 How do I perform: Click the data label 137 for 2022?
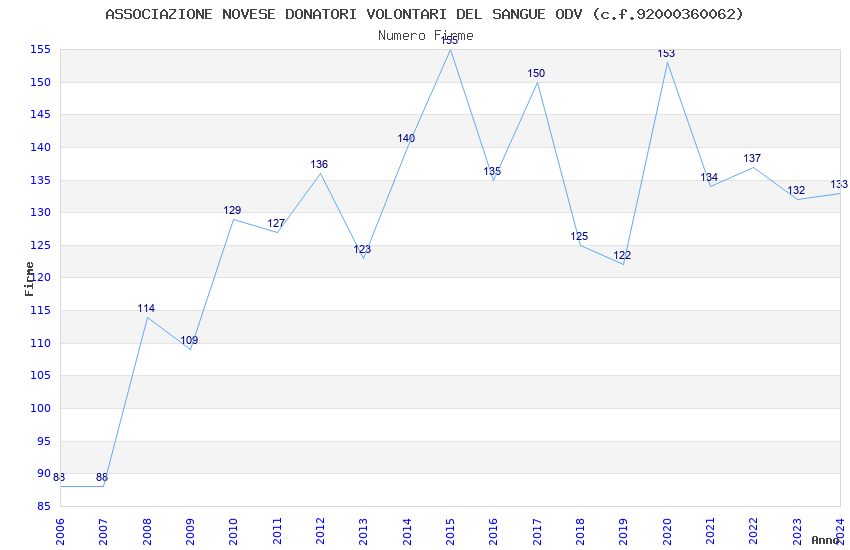[x=752, y=158]
